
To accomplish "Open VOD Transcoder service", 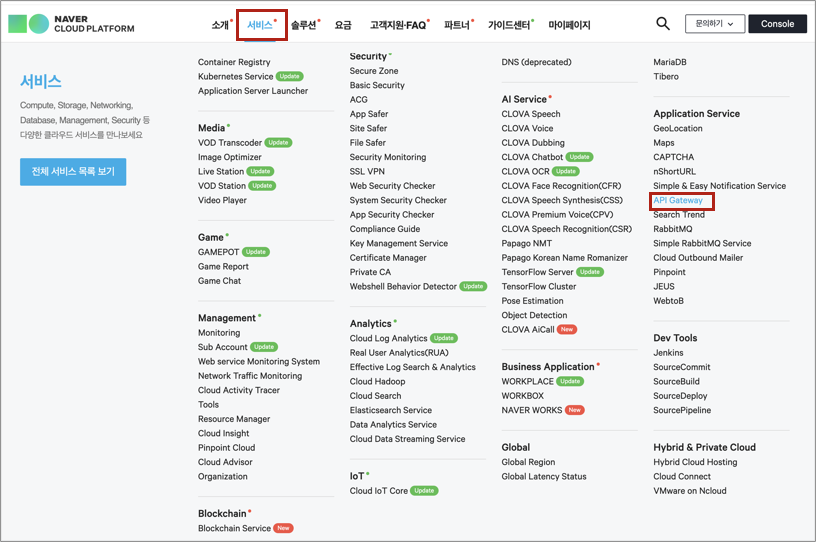I will 230,143.
